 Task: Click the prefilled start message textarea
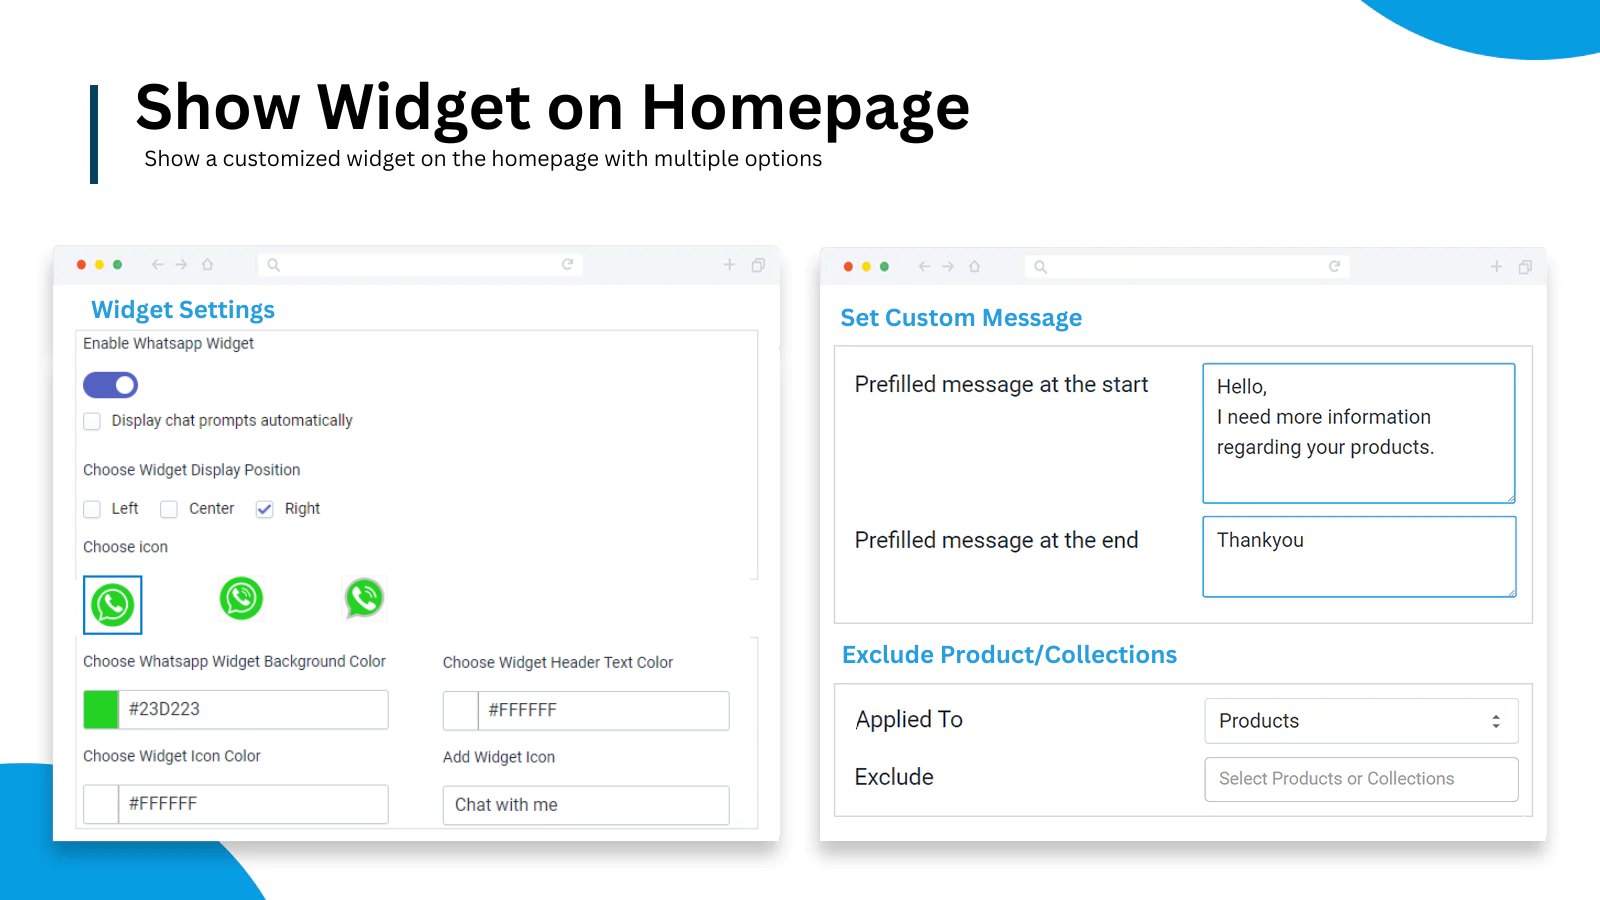pyautogui.click(x=1358, y=432)
